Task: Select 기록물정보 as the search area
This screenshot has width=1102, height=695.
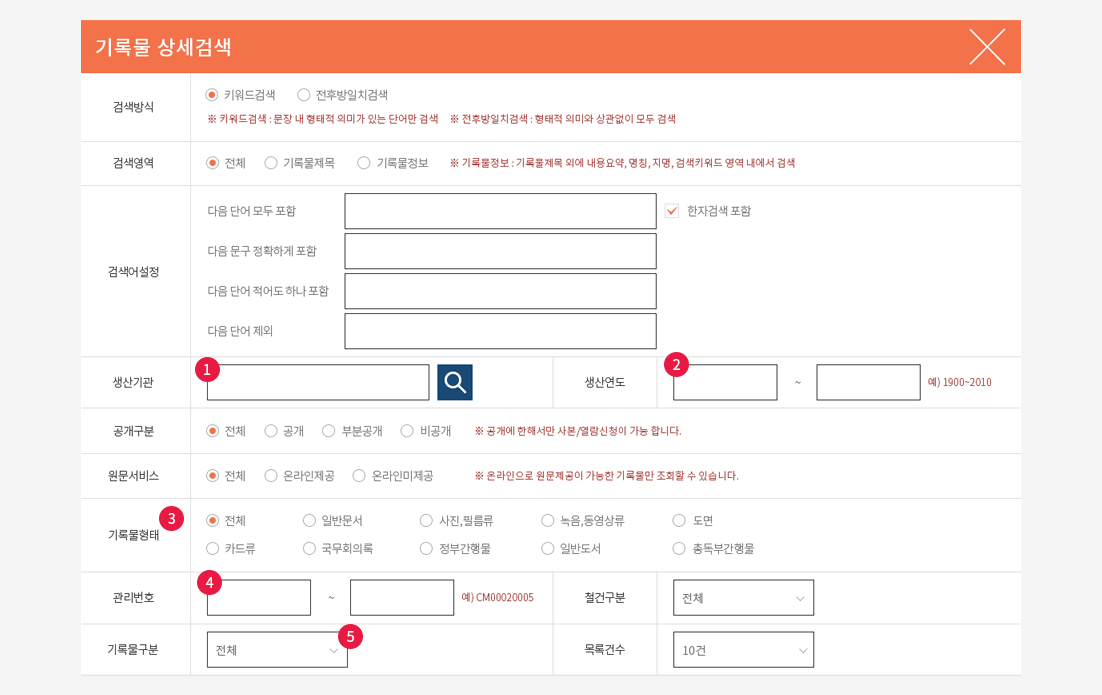Action: (364, 163)
